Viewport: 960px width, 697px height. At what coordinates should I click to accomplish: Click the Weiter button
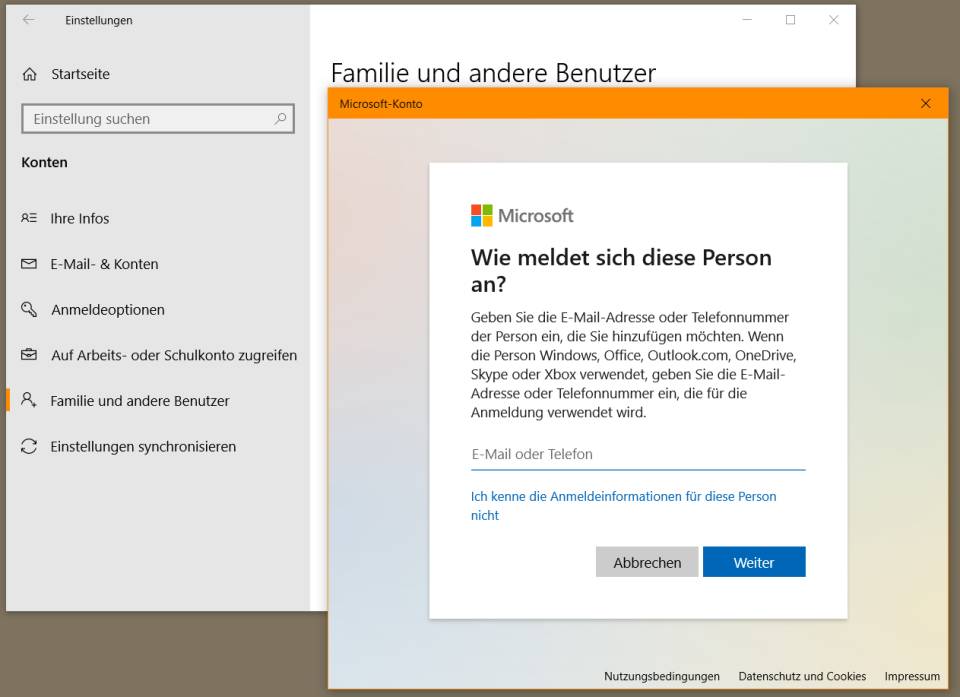tap(754, 562)
